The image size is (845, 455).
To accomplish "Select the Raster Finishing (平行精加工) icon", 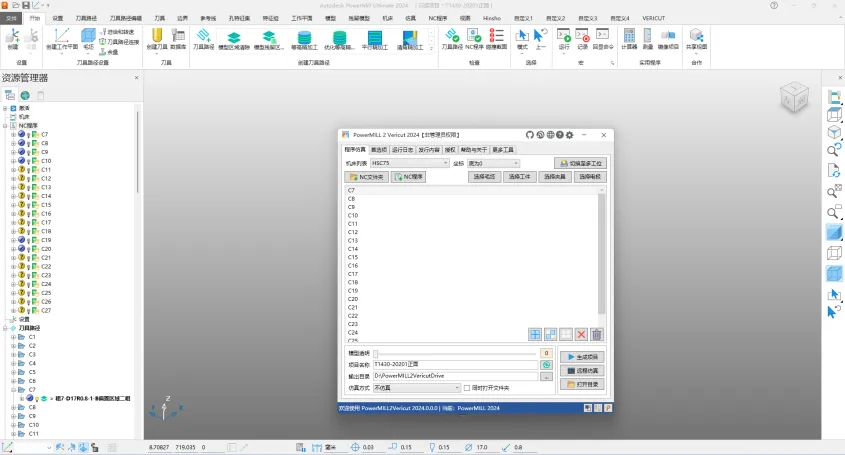I will tap(375, 40).
